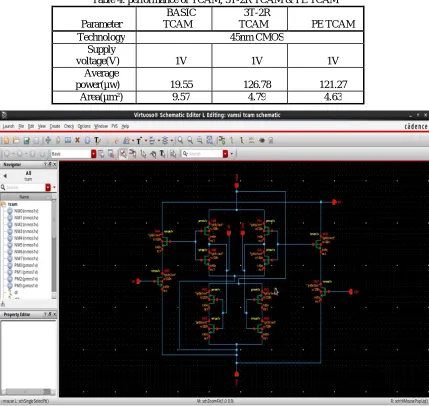Select NM7 in the Navigator tree
Viewport: 429px width, 406px height.
click(x=26, y=259)
